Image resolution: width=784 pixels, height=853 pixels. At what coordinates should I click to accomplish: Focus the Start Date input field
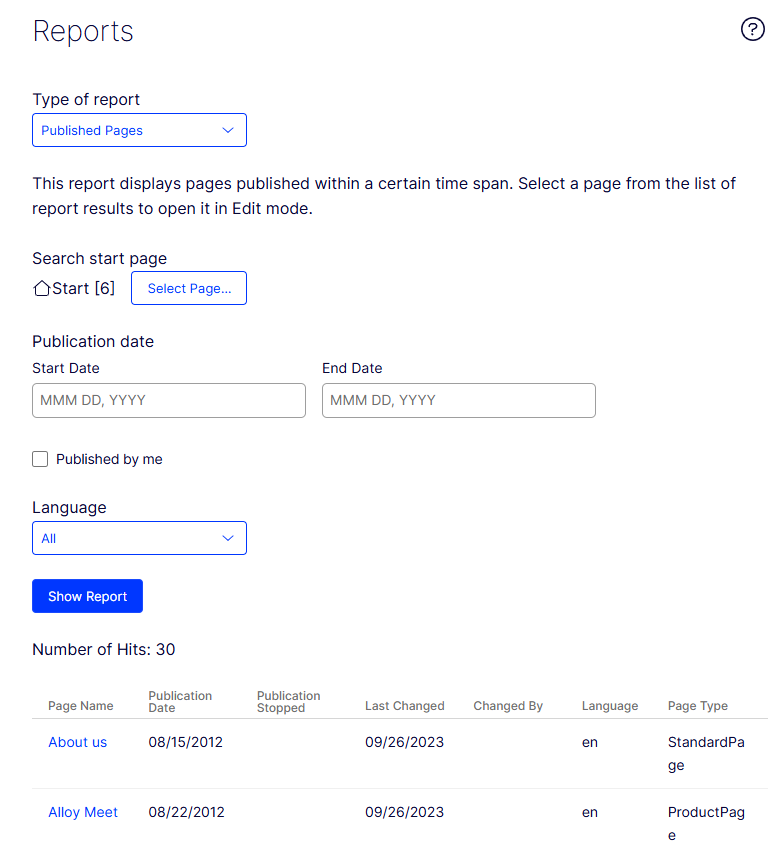pyautogui.click(x=169, y=400)
